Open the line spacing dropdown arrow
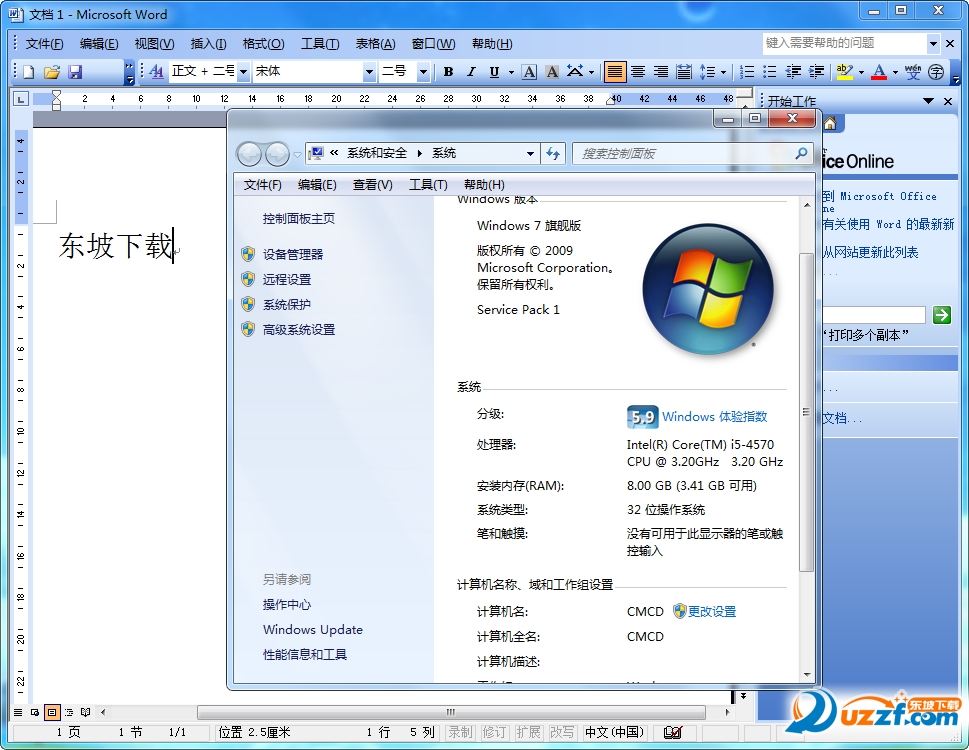Screen dimensions: 969x750 723,72
